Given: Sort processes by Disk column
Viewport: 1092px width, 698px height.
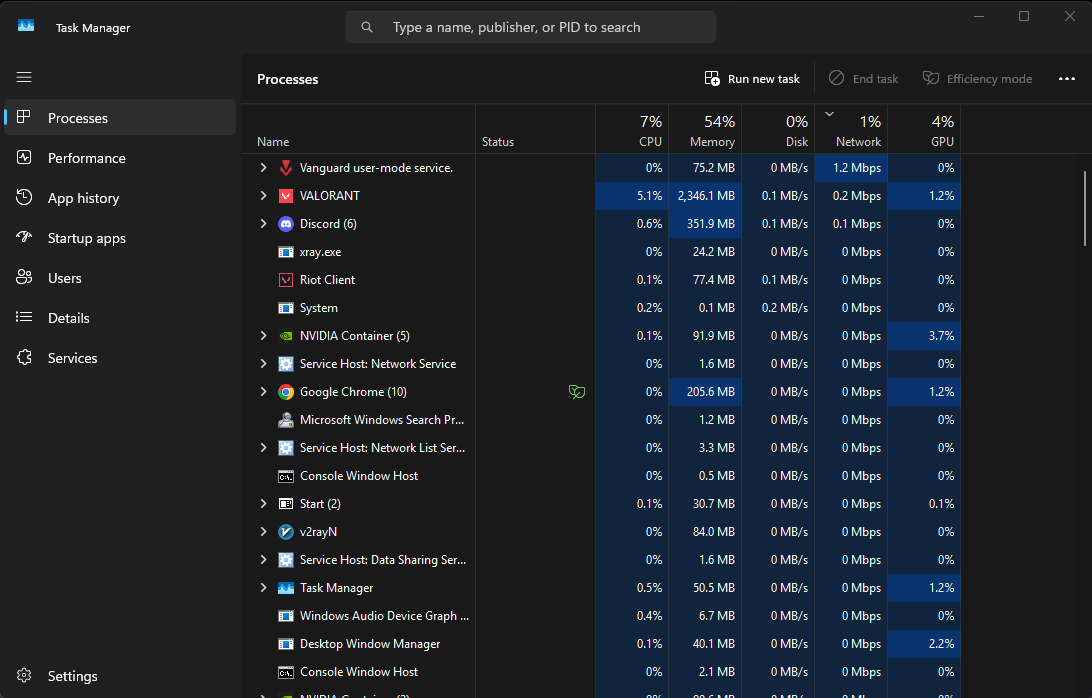Looking at the screenshot, I should (x=779, y=130).
